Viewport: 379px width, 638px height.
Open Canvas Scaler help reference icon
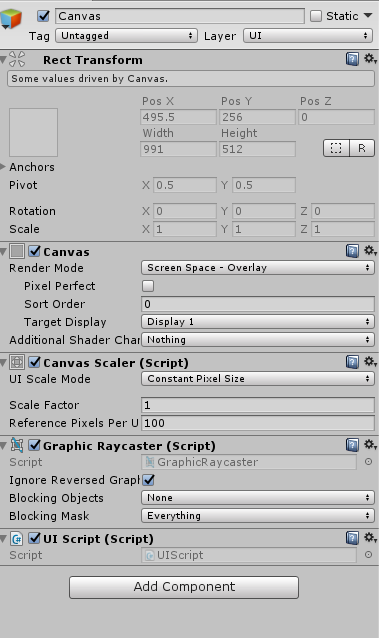click(x=352, y=362)
